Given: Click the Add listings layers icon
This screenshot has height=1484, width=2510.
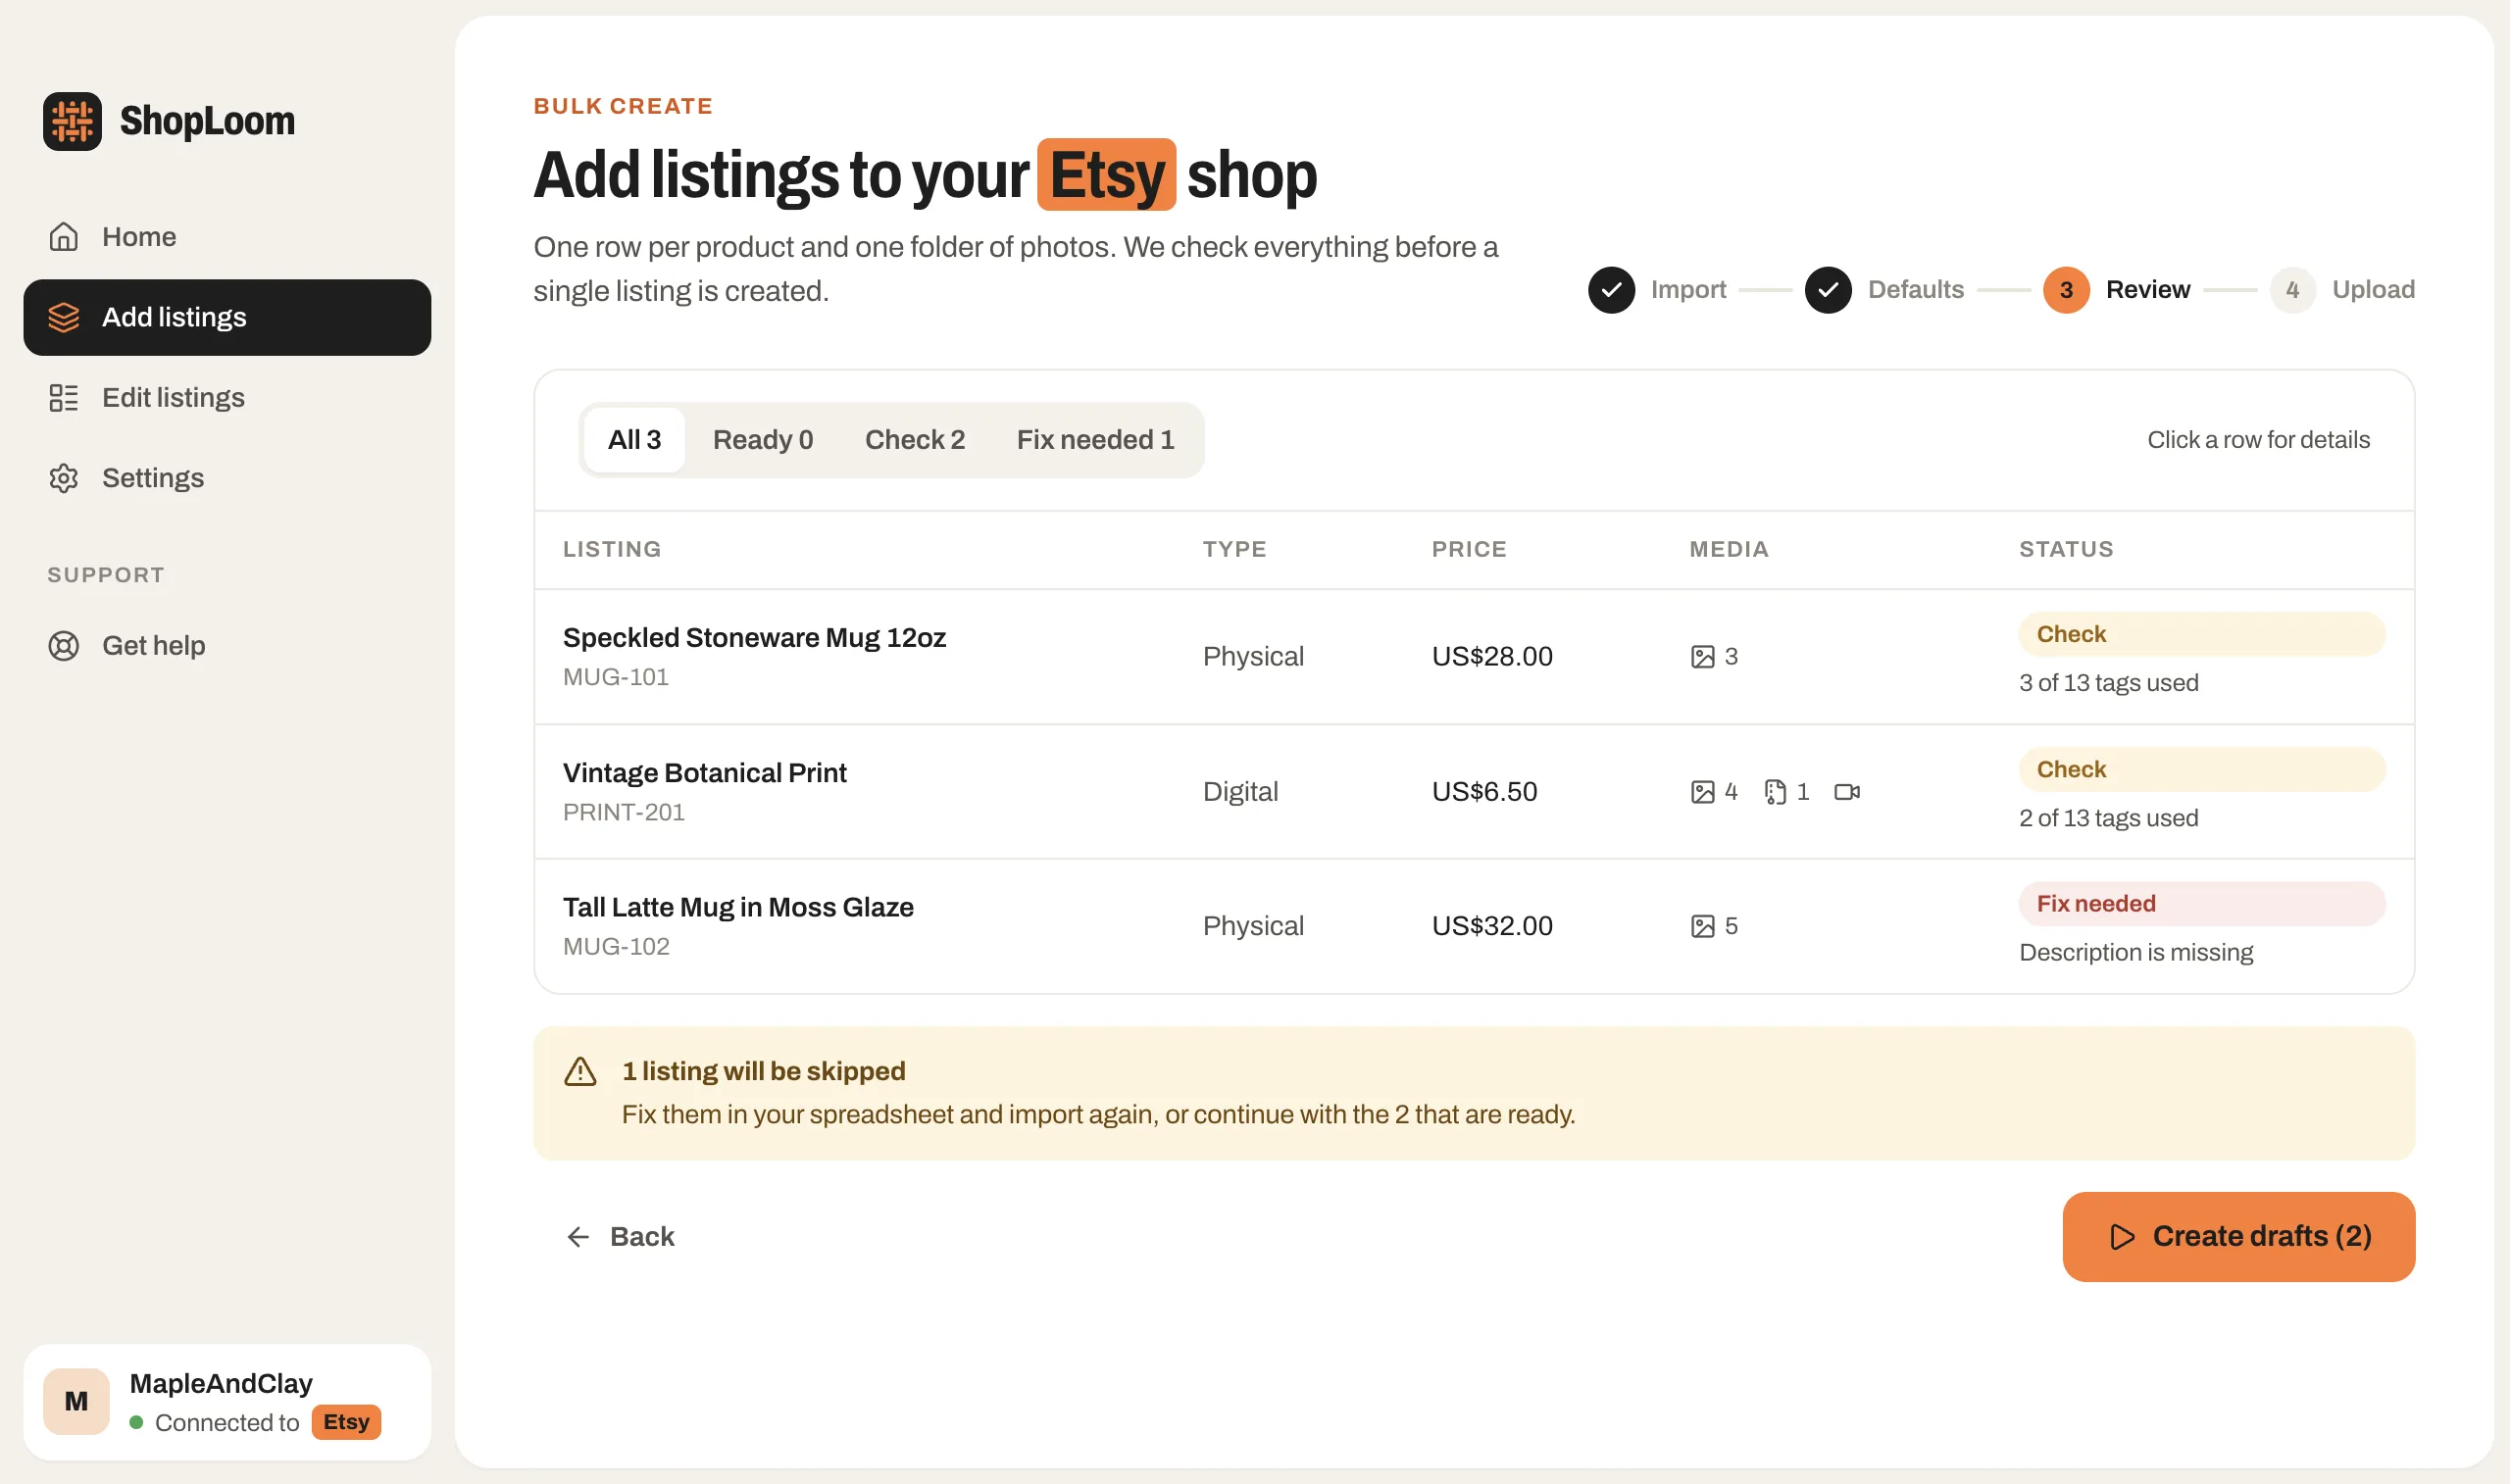Looking at the screenshot, I should click(64, 317).
